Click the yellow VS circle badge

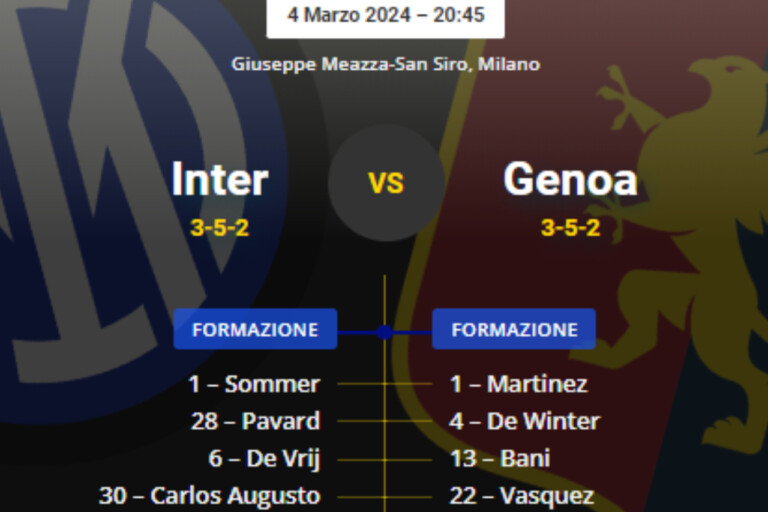[386, 183]
